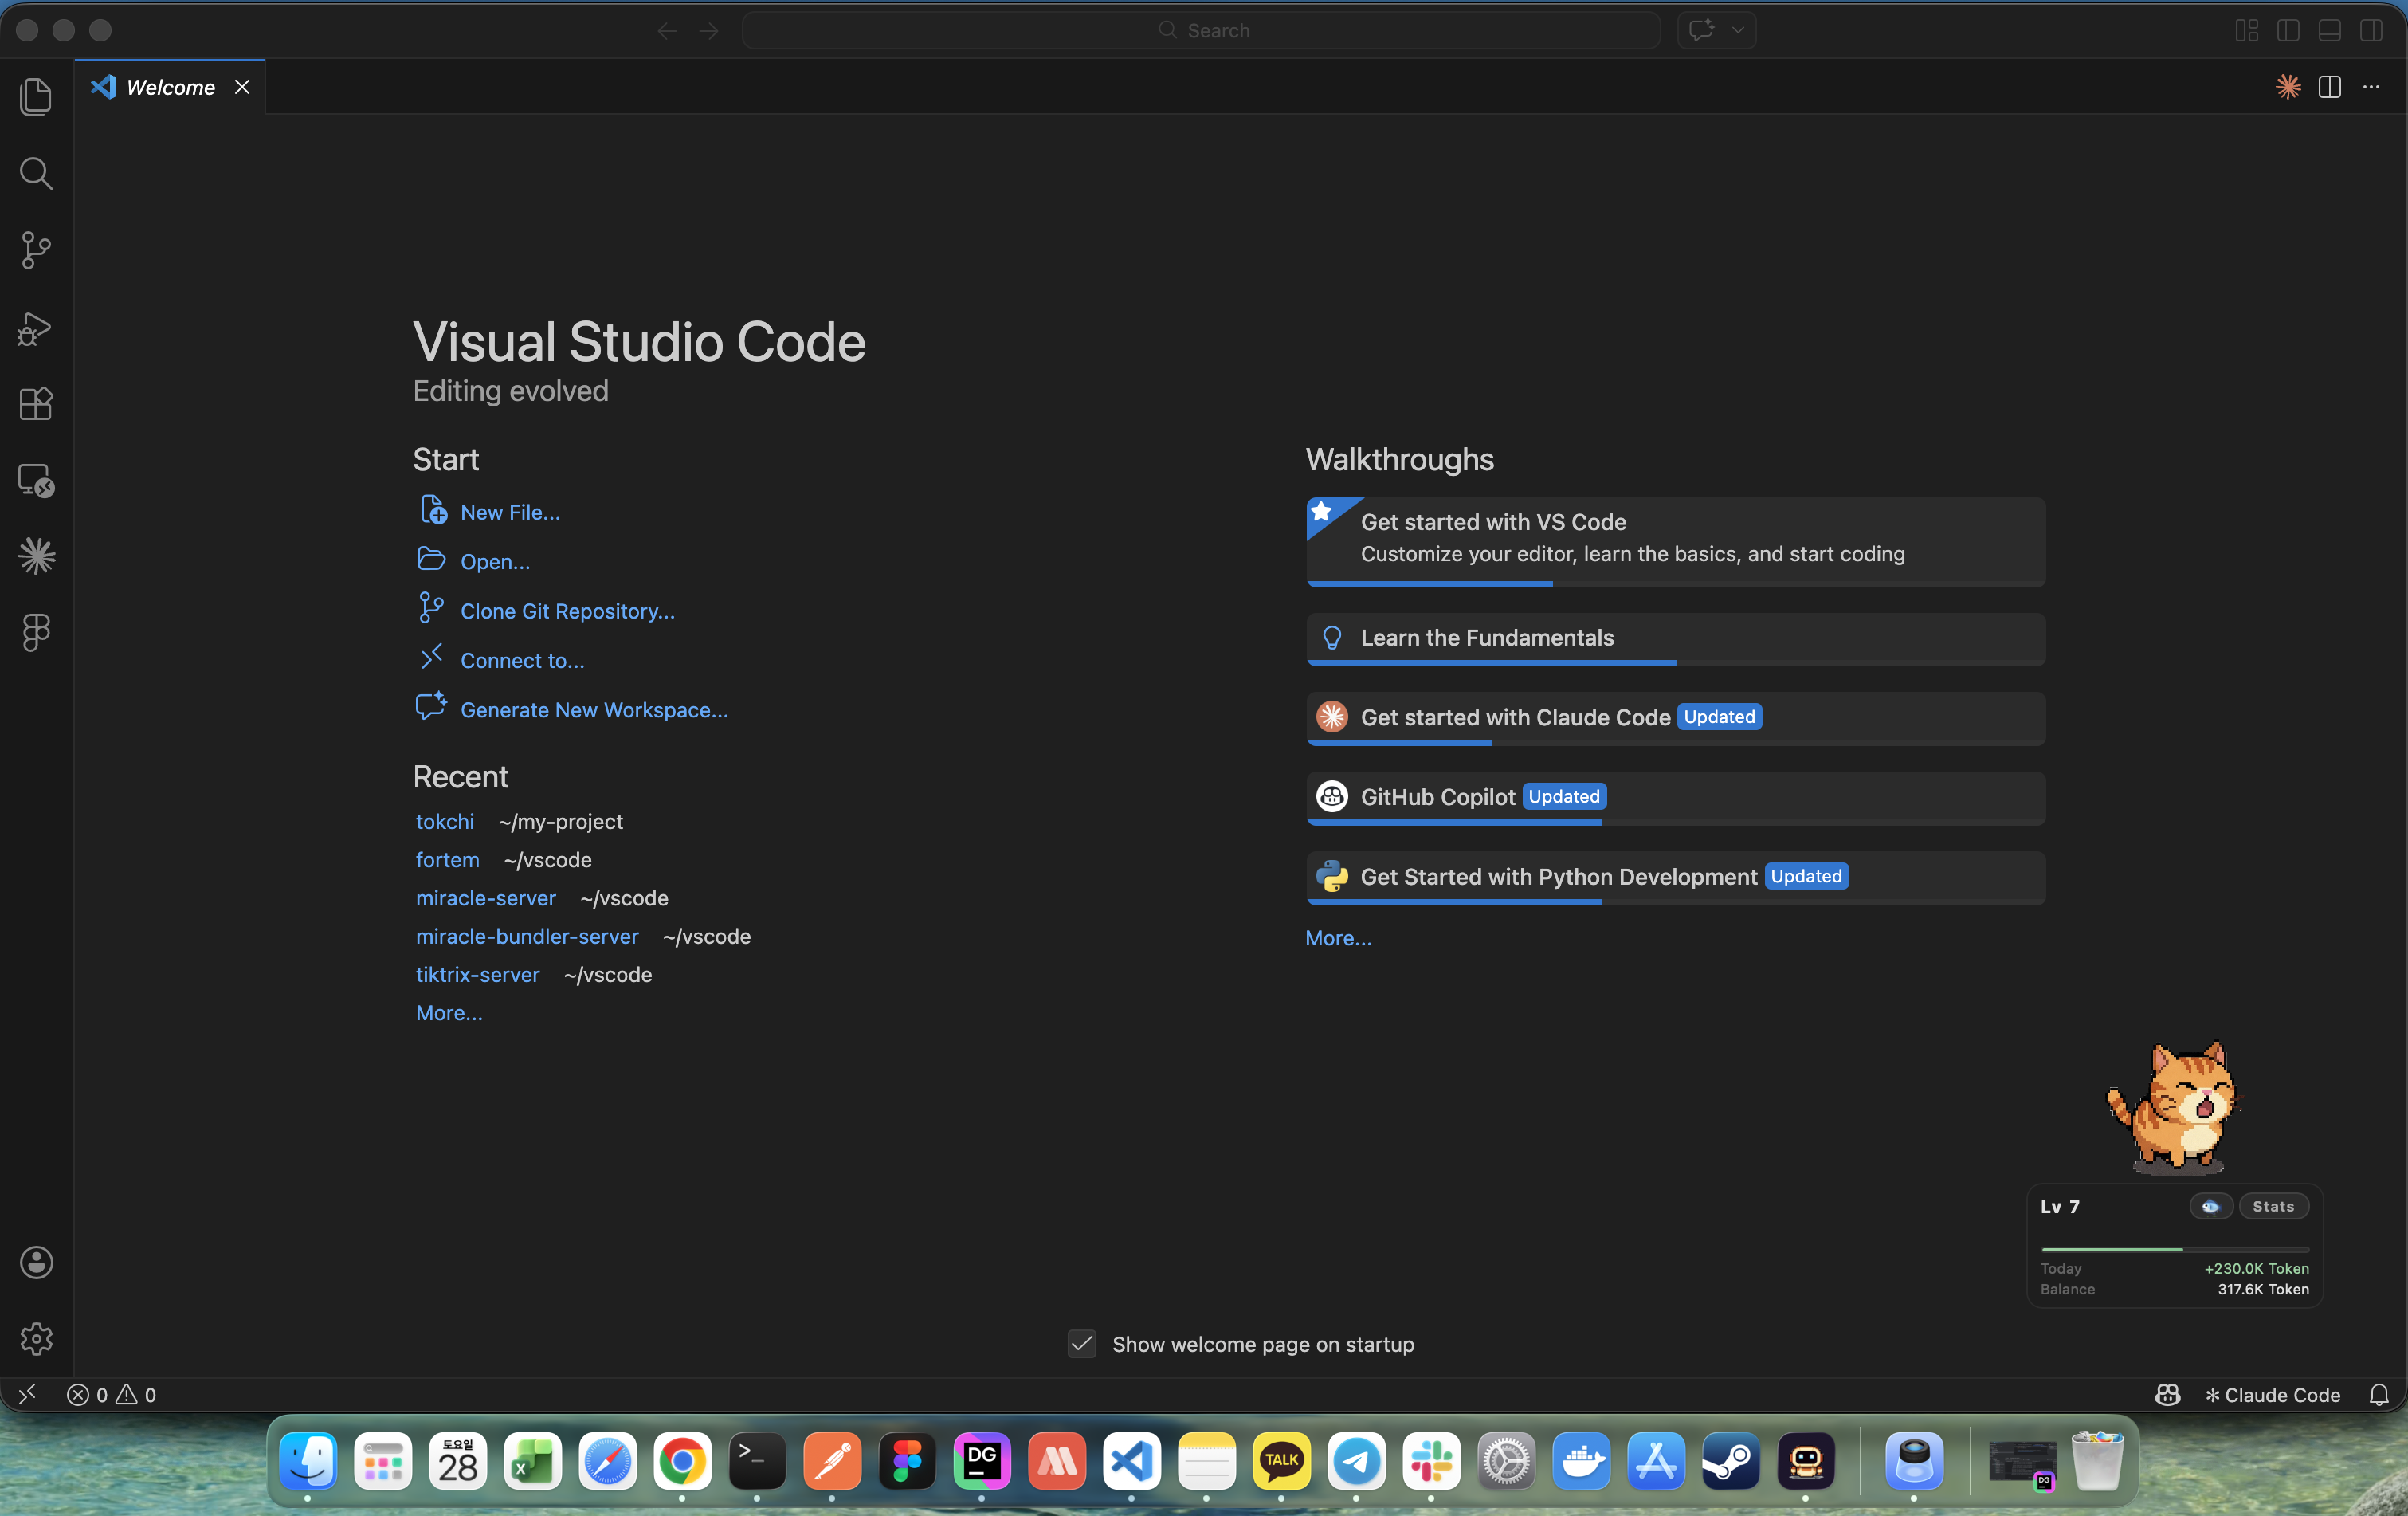Open the Explorer view in activity bar

(x=36, y=97)
